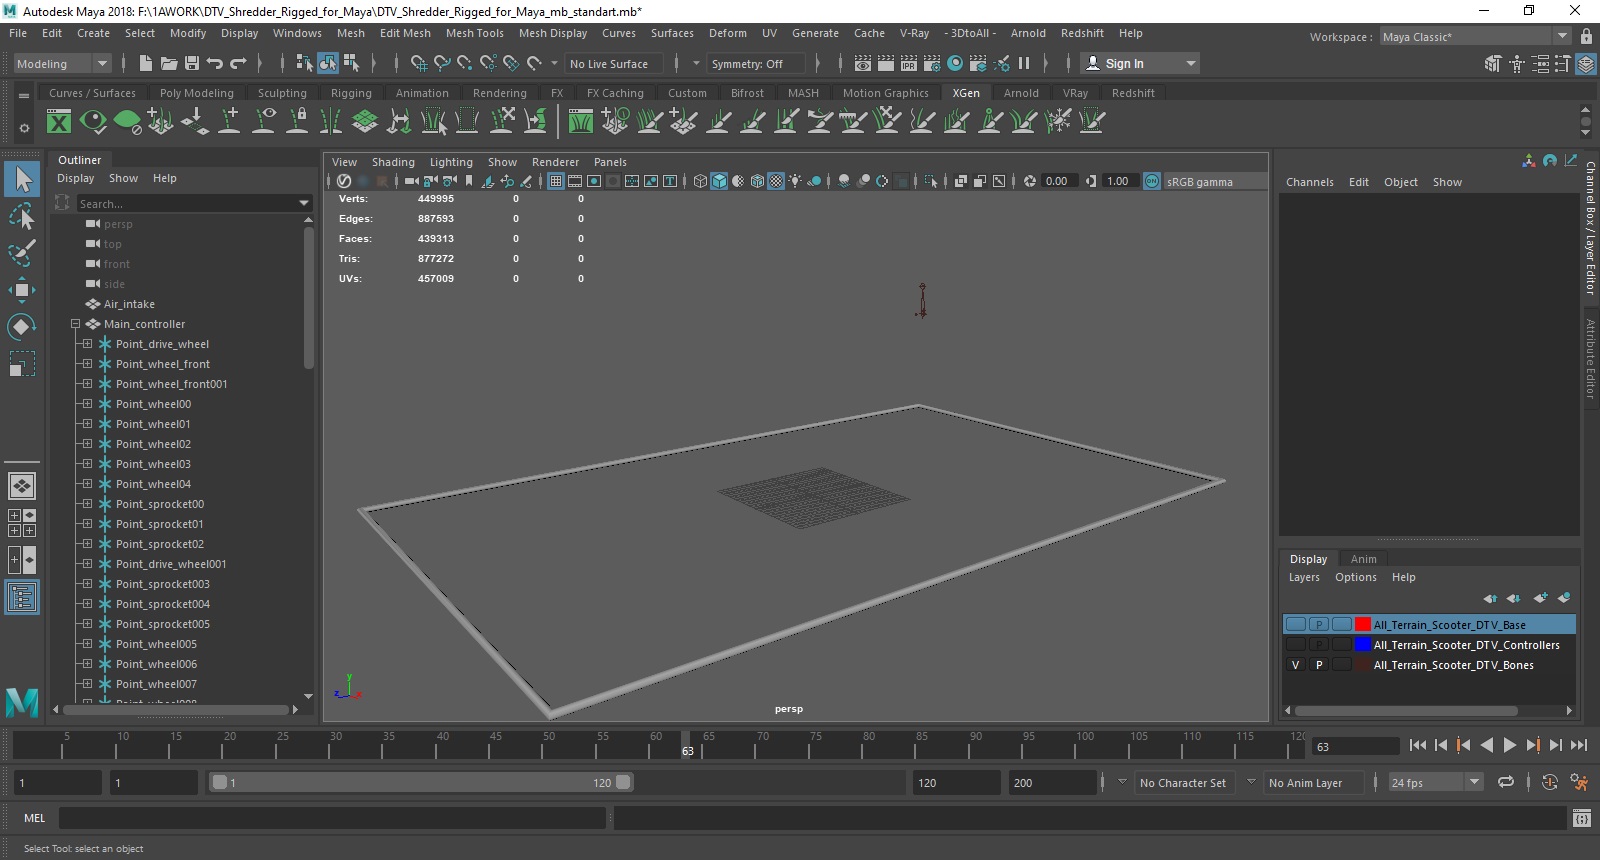
Task: Open the Workspace Maya Classic dropdown
Action: pyautogui.click(x=1476, y=36)
